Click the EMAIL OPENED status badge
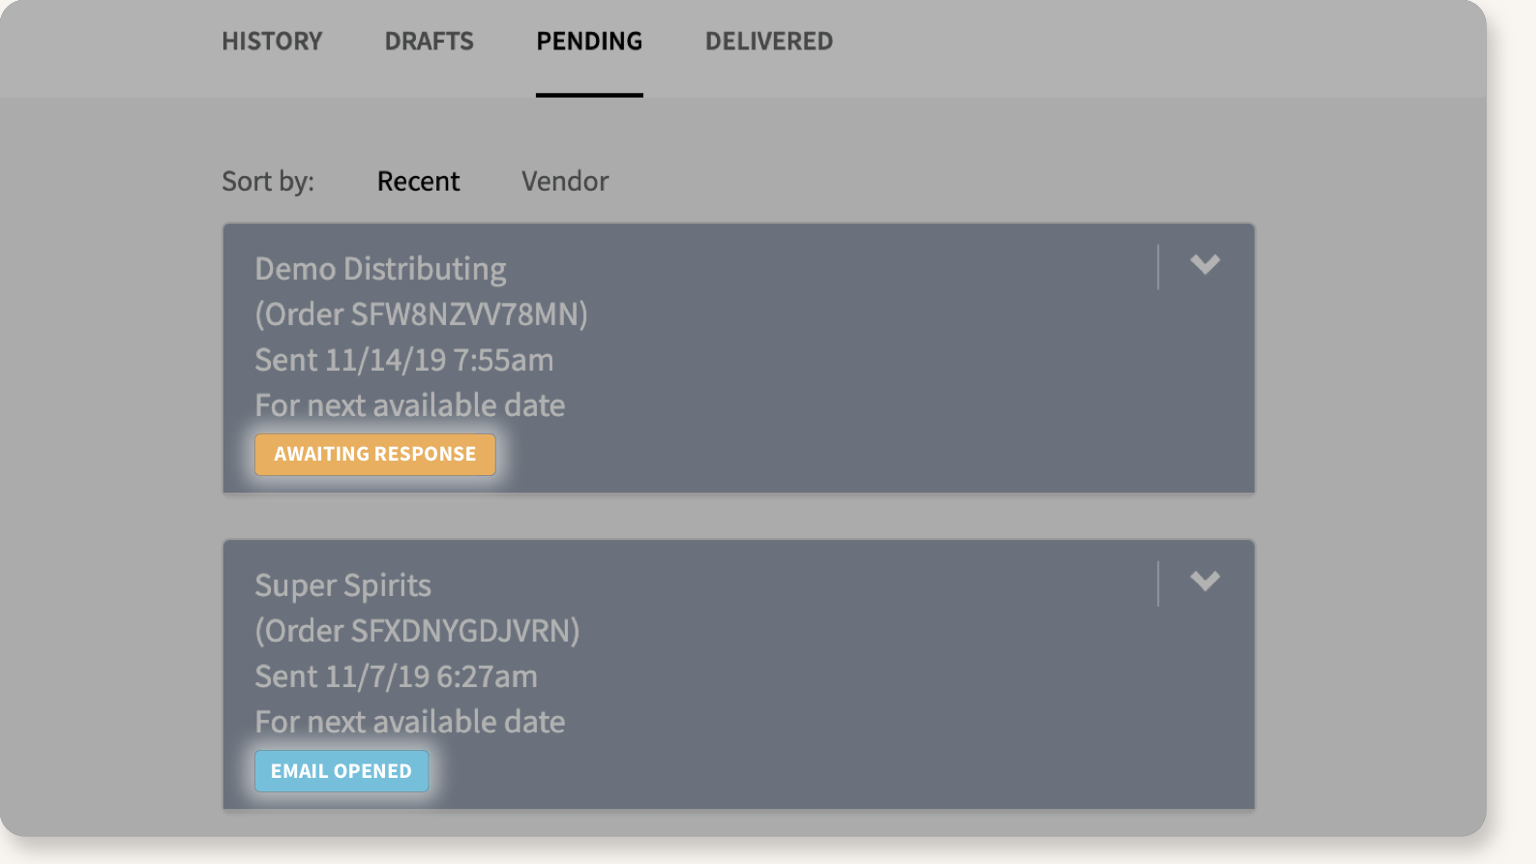This screenshot has height=864, width=1536. pos(341,771)
